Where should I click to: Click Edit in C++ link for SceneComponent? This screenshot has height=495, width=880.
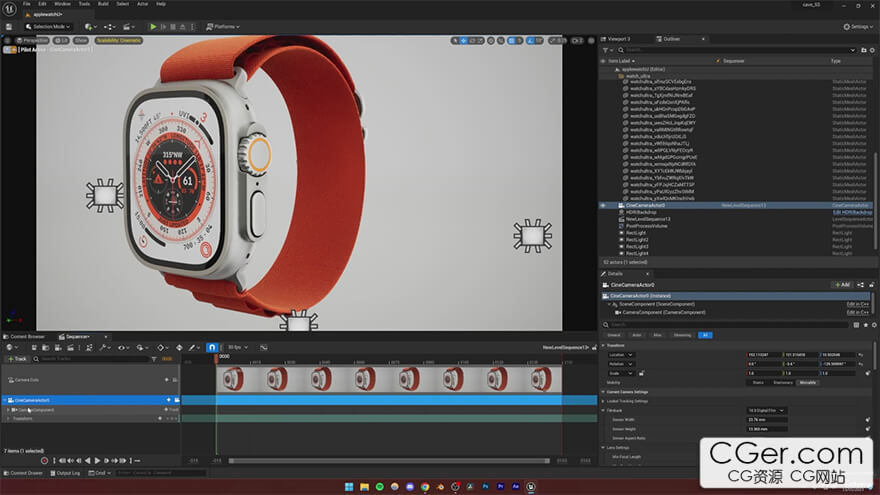(x=858, y=304)
